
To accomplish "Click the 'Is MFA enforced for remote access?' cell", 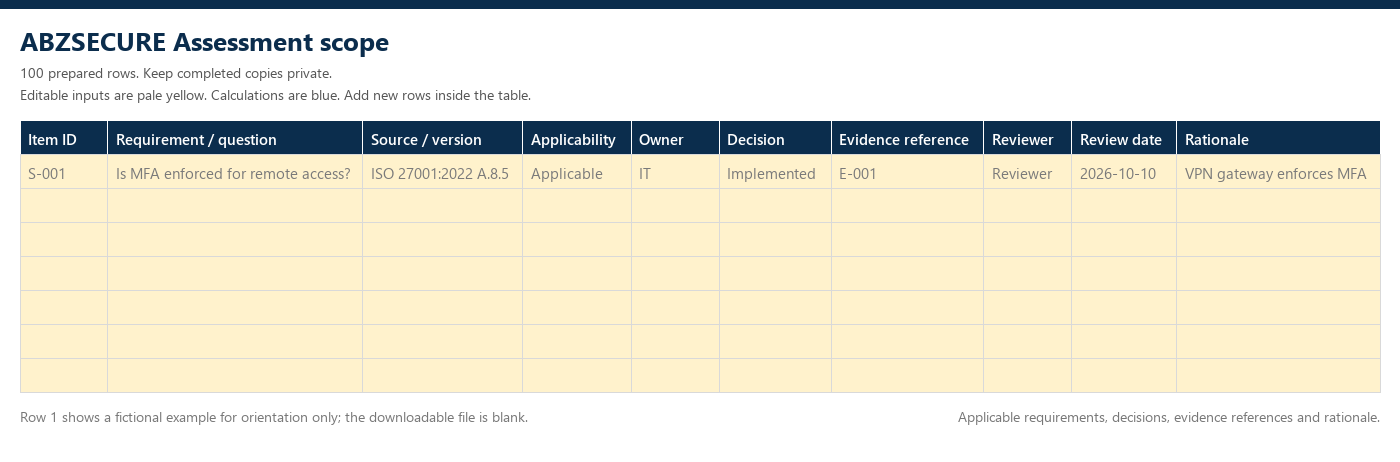I will [235, 172].
